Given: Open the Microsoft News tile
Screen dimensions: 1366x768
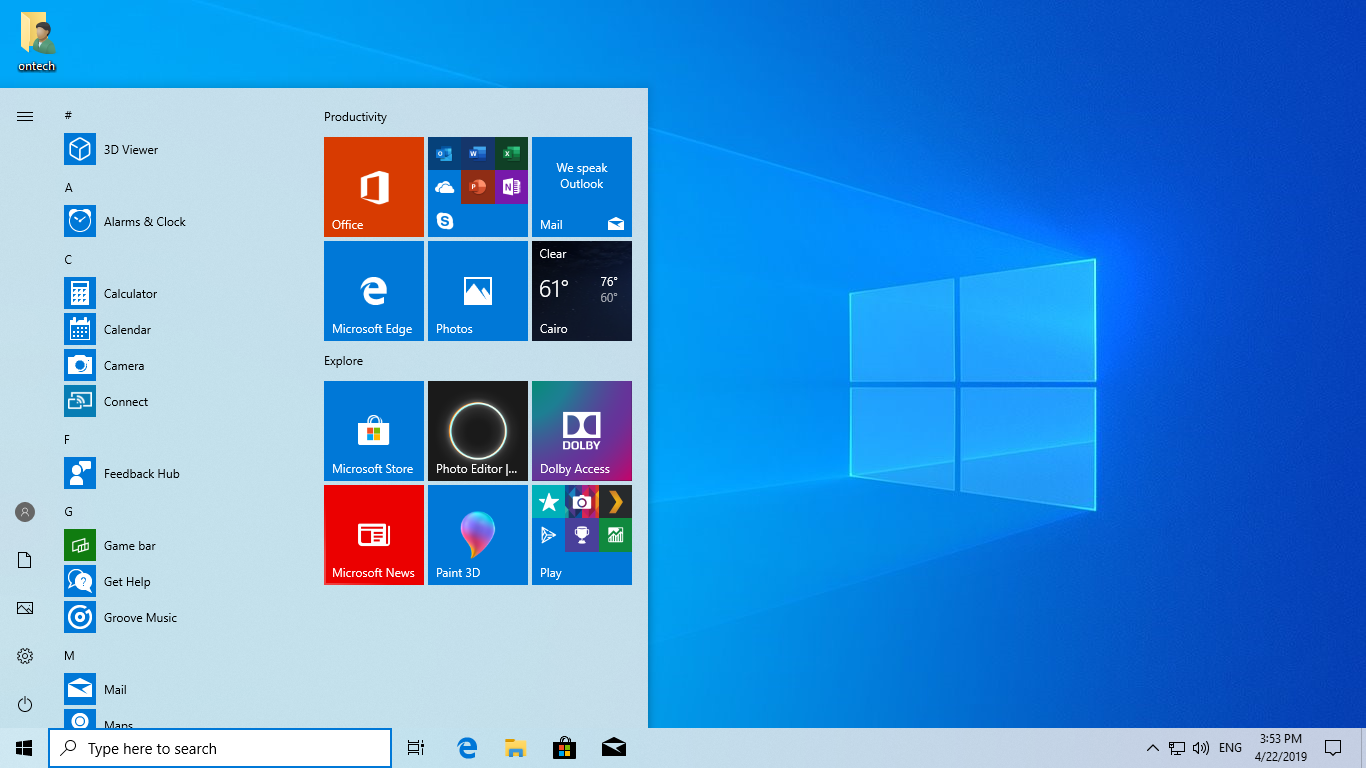Looking at the screenshot, I should [374, 535].
